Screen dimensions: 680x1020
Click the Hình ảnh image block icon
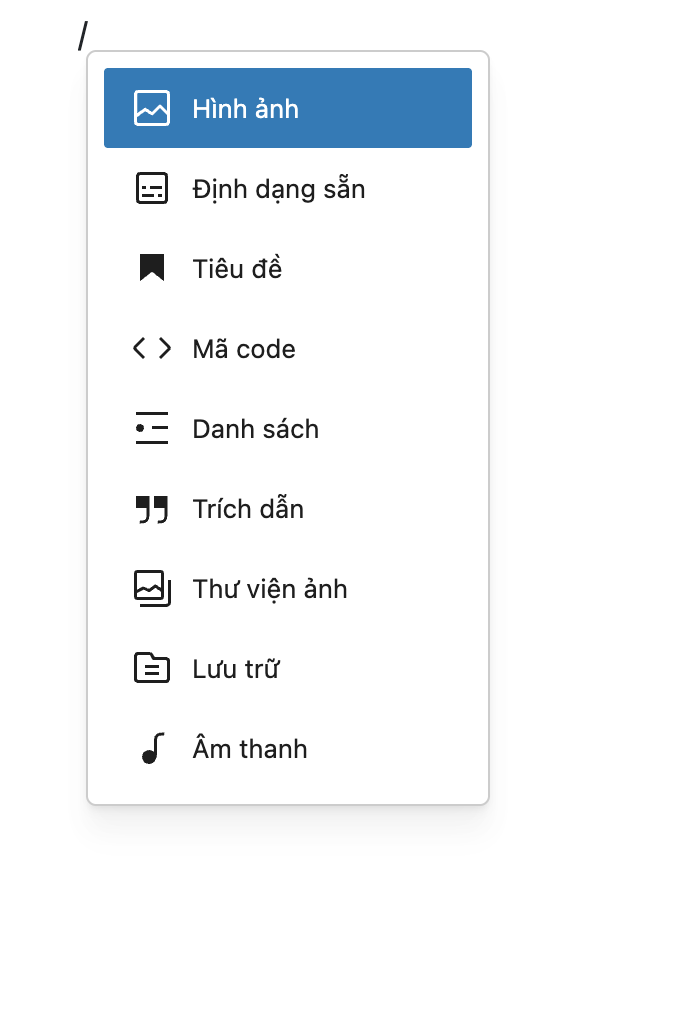[152, 108]
